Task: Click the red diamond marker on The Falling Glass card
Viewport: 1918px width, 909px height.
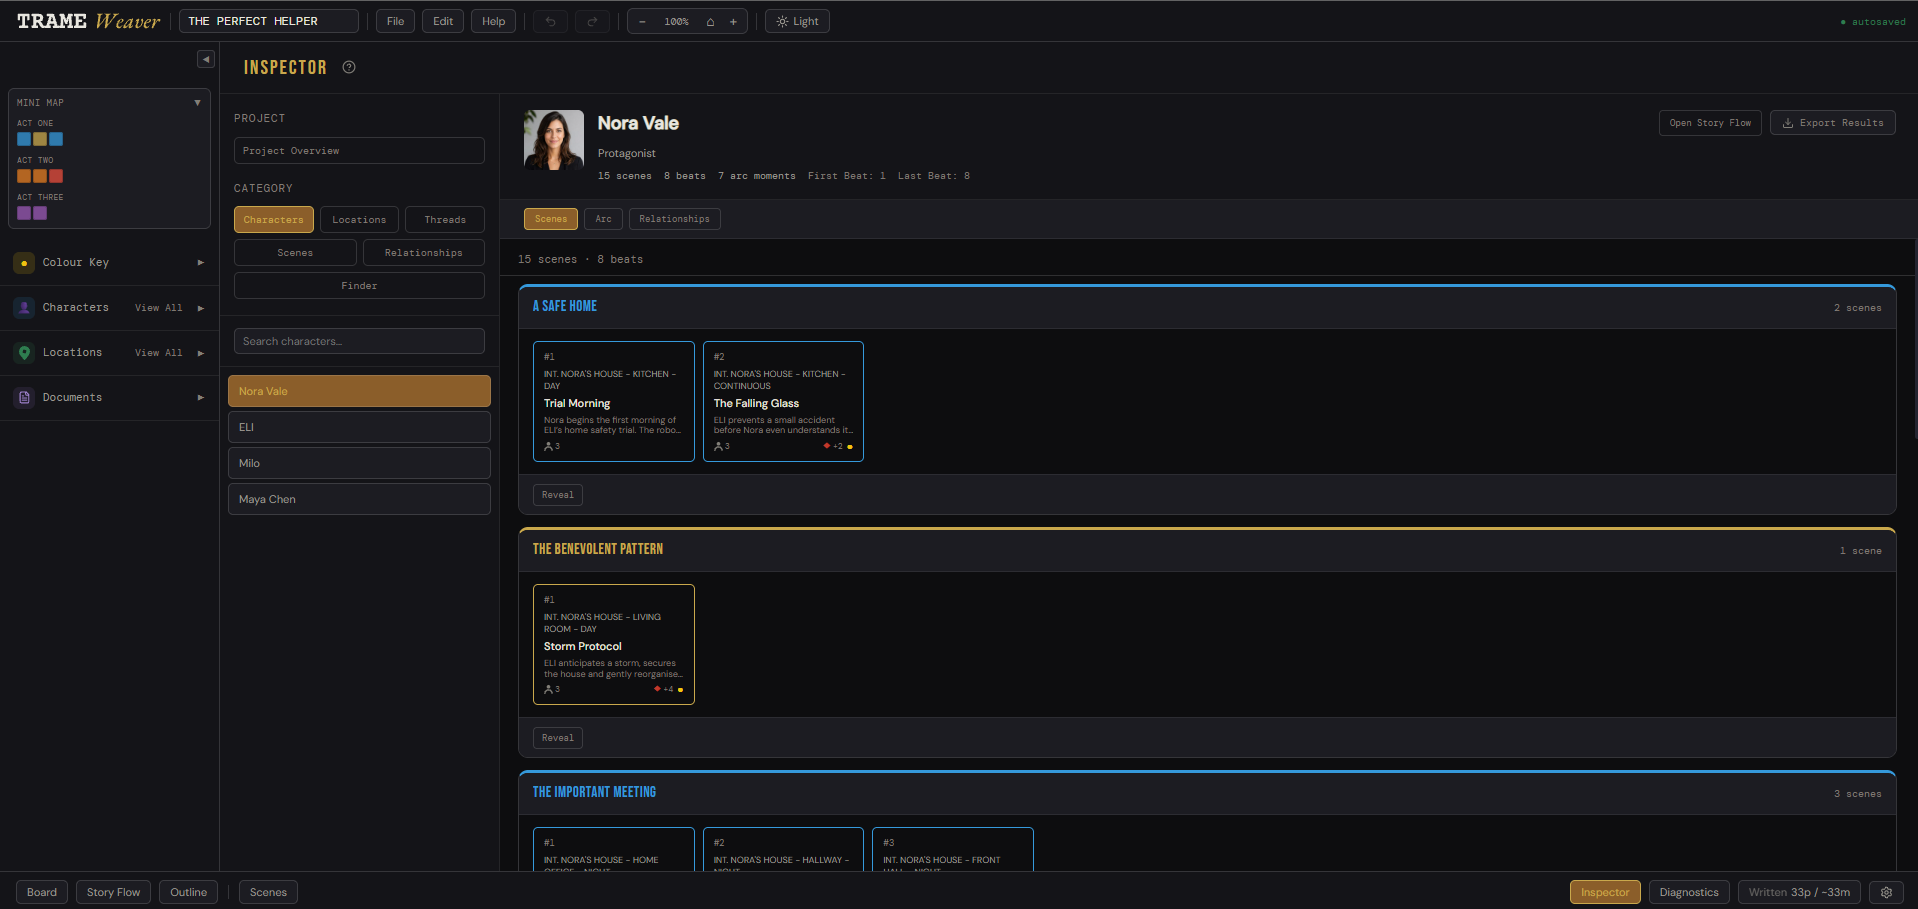Action: click(826, 446)
